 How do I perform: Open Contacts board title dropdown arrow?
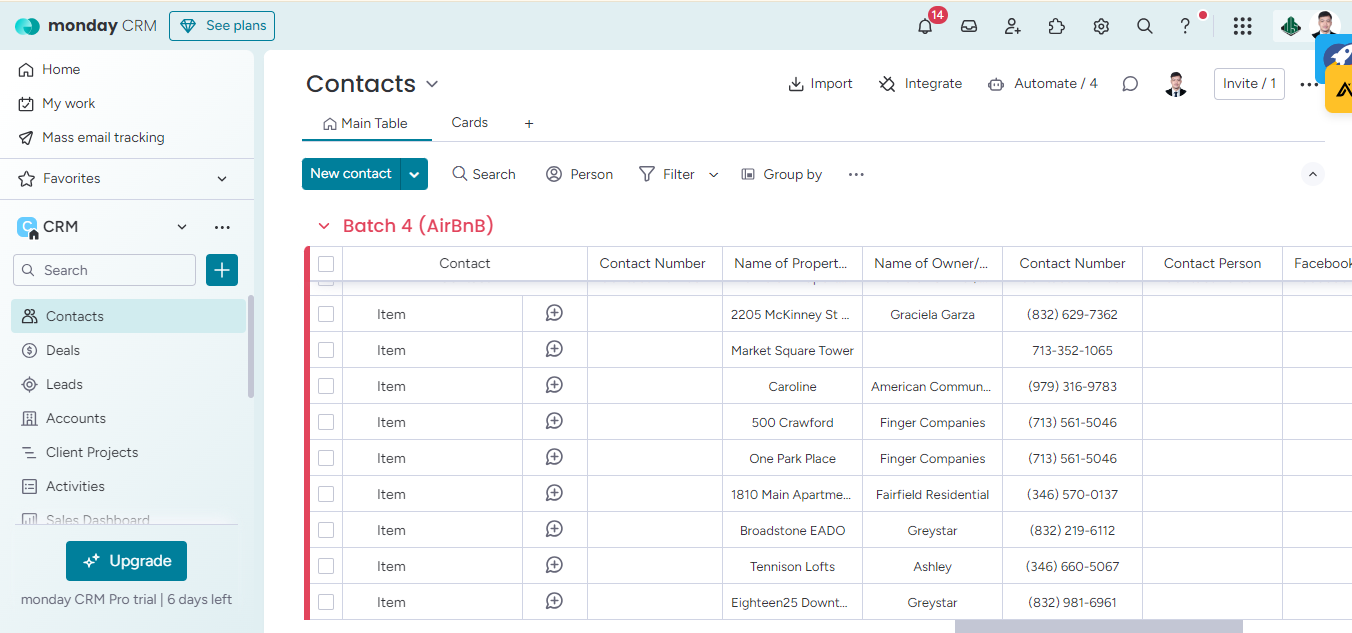(432, 84)
